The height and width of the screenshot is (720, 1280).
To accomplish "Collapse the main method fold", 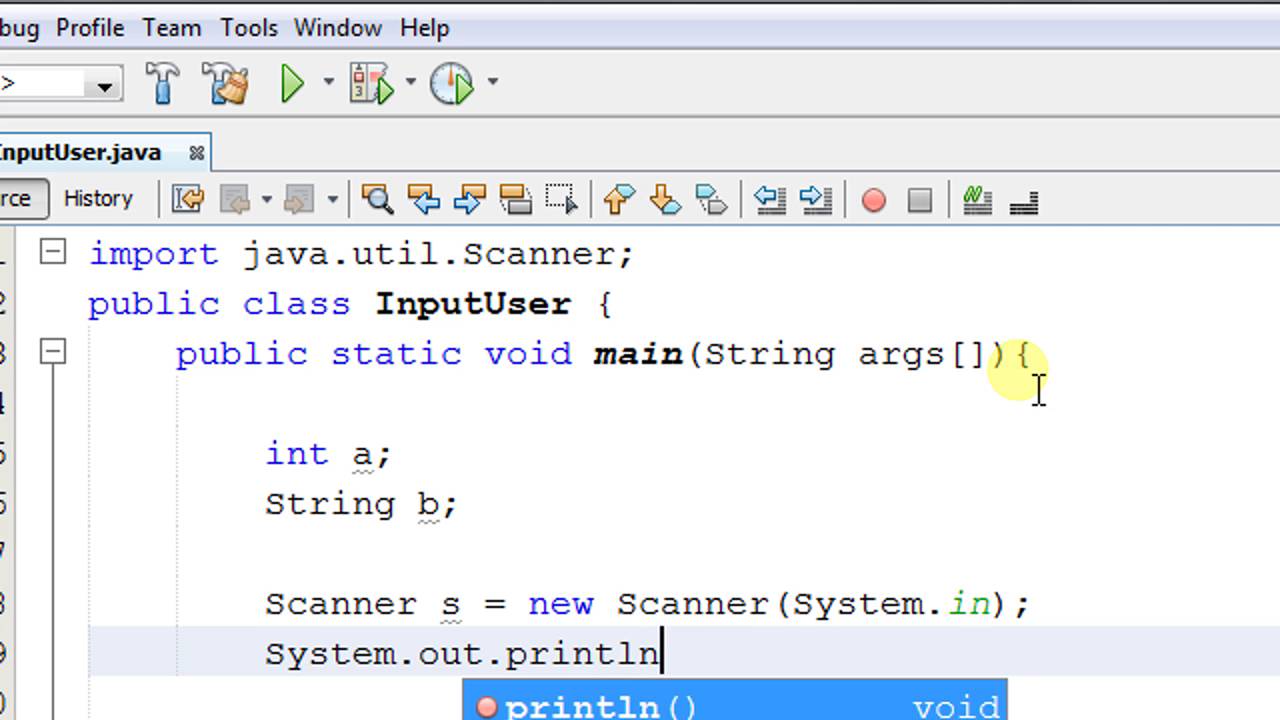I will (53, 352).
